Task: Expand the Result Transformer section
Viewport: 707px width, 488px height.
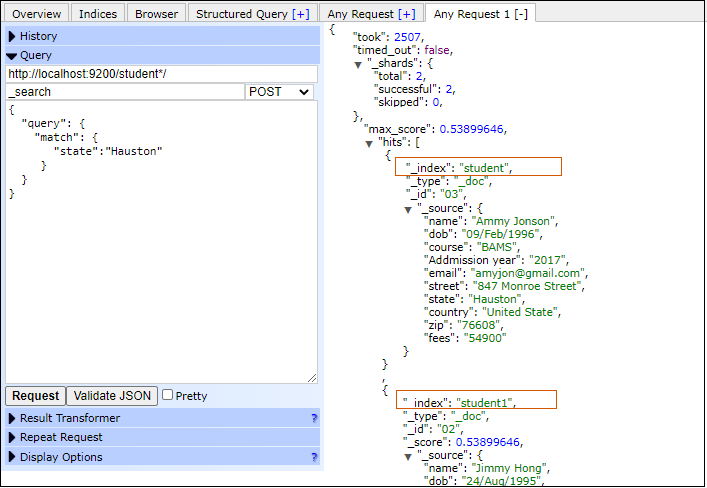Action: 162,418
